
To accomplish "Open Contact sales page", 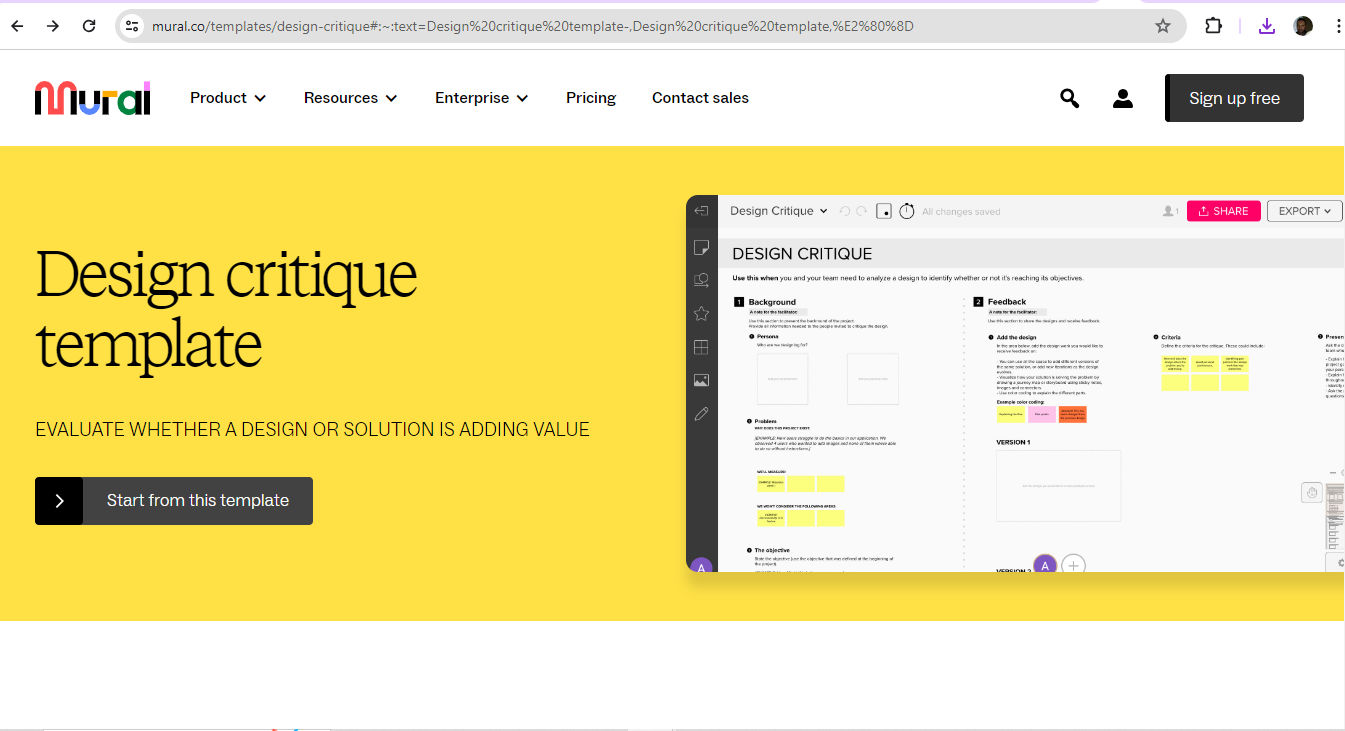I will coord(700,98).
